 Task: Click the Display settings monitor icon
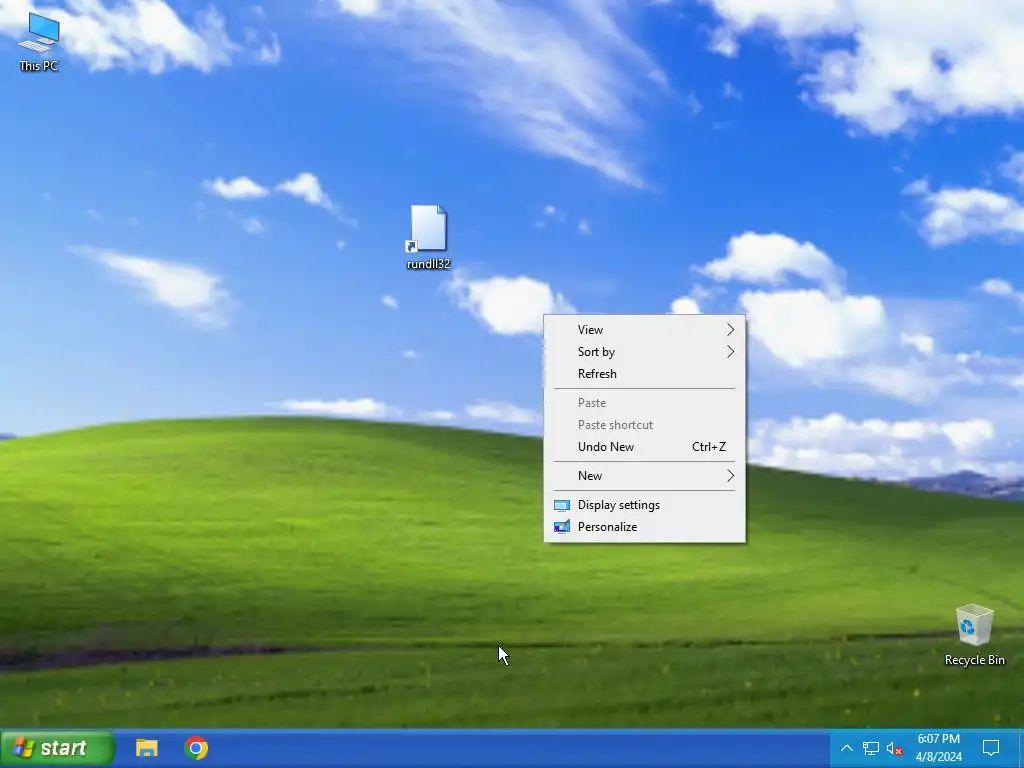[562, 505]
